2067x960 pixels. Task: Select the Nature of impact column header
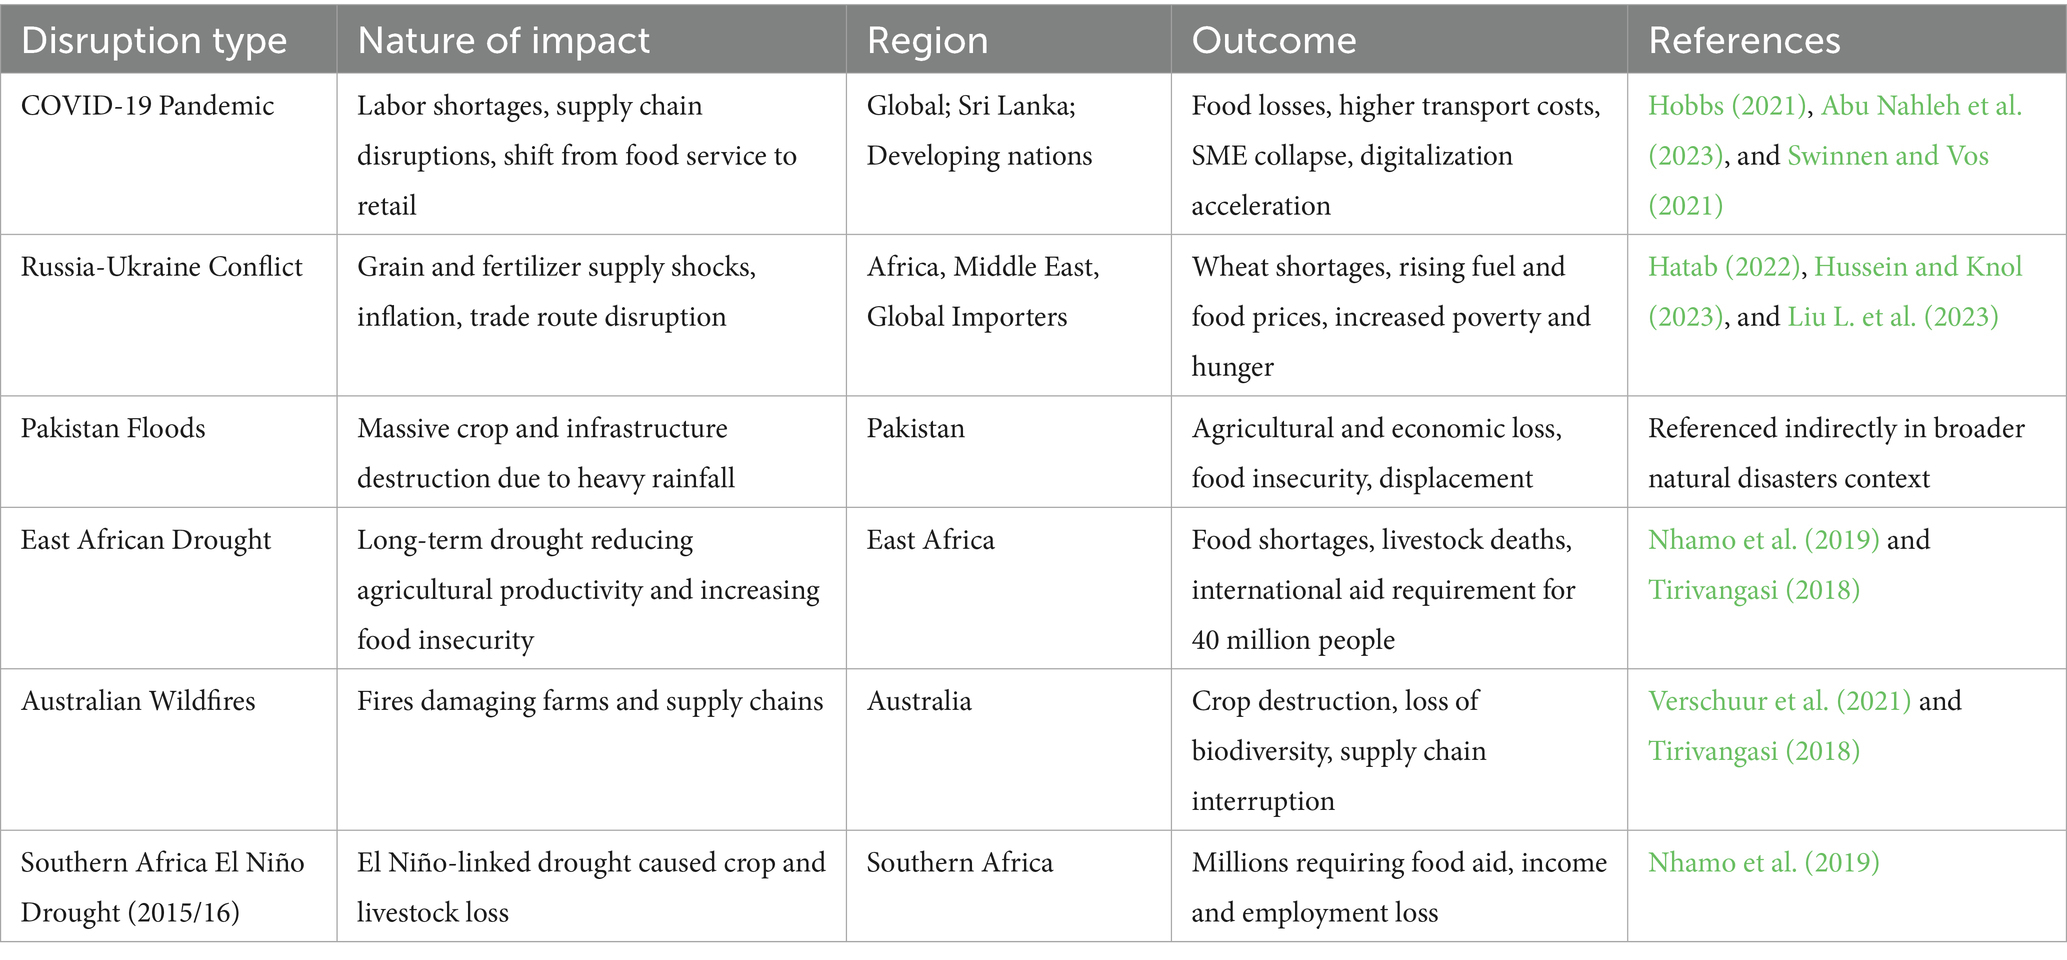[503, 40]
